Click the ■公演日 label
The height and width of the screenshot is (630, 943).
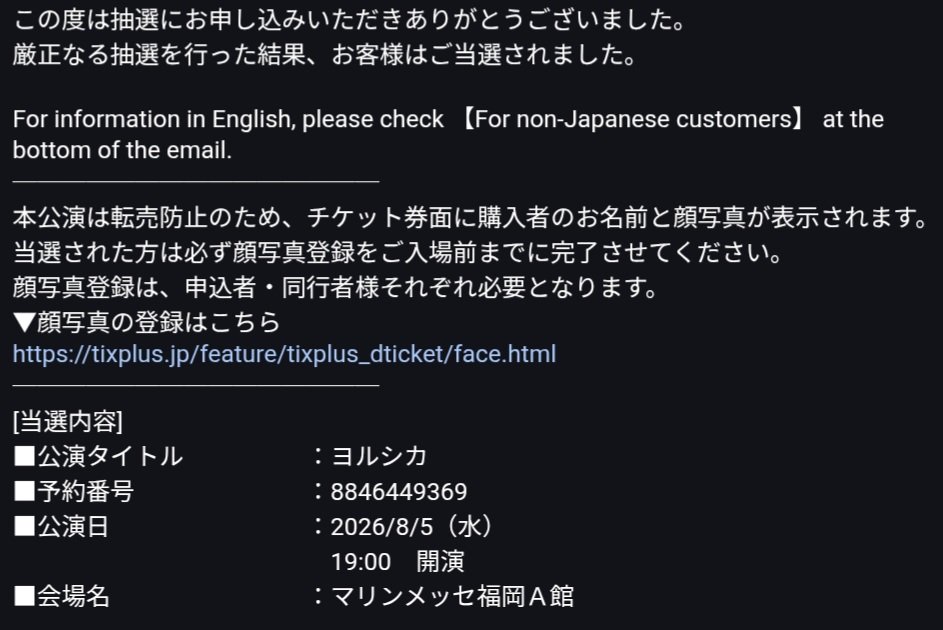click(61, 527)
